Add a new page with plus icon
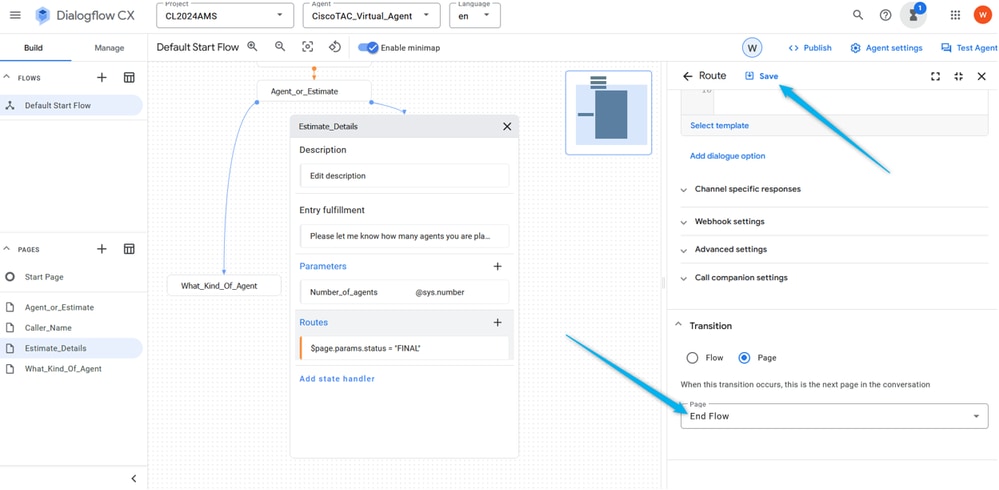 (x=102, y=249)
